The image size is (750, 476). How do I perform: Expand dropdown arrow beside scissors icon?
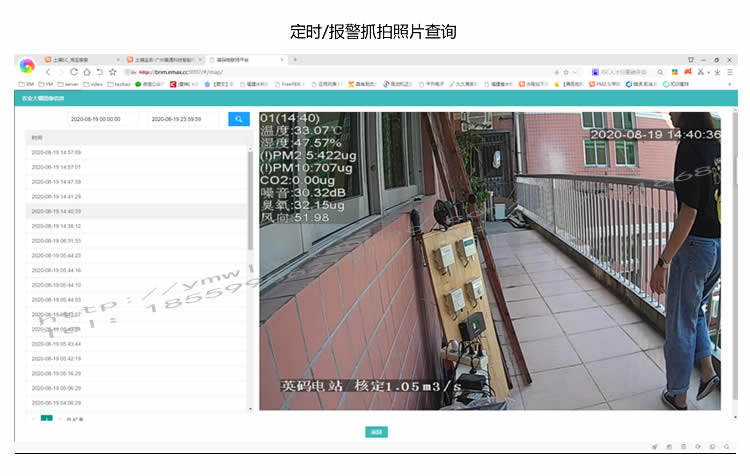(x=708, y=72)
